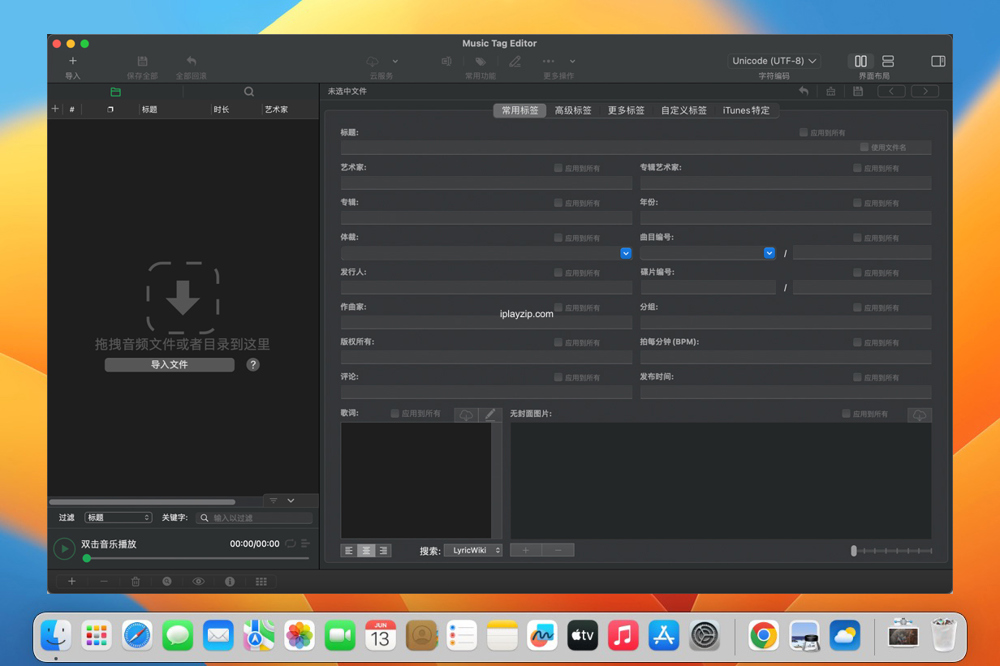Click the sort-lines icon above the filter bar
The width and height of the screenshot is (1000, 666).
pyautogui.click(x=273, y=501)
